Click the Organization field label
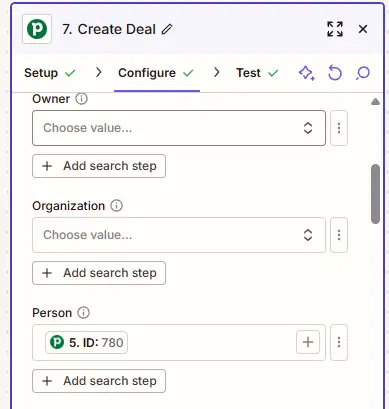 [x=68, y=206]
